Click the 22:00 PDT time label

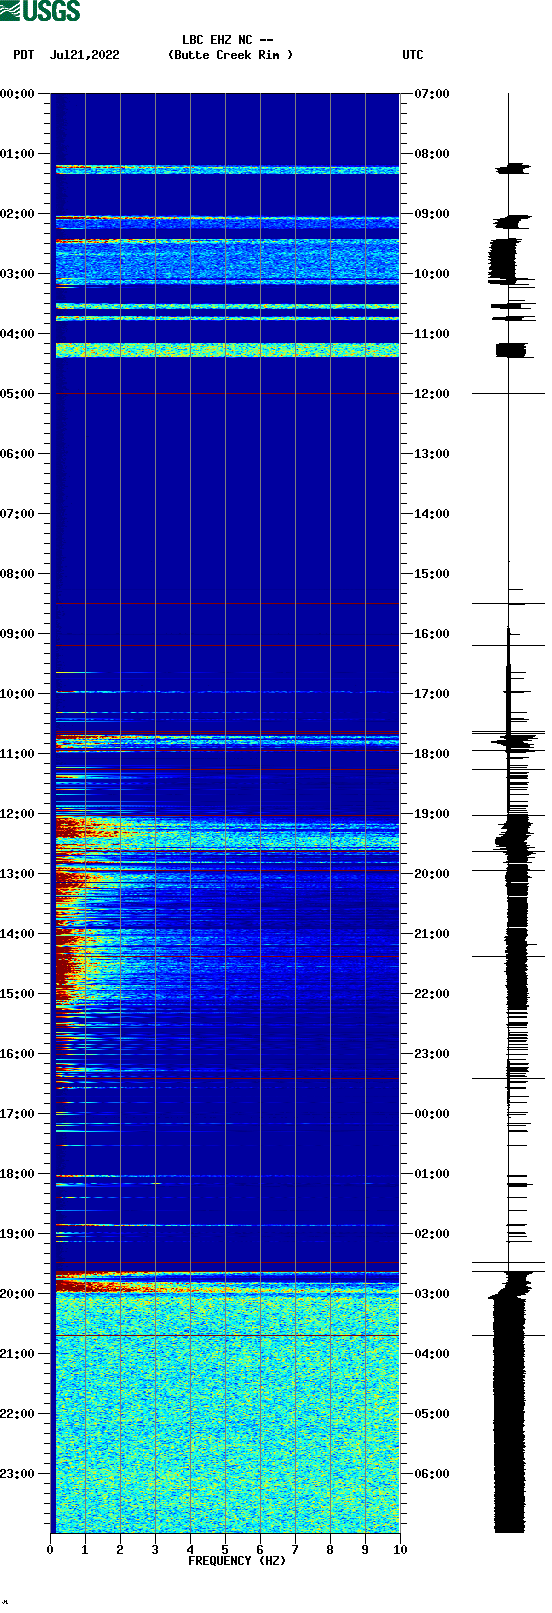click(x=18, y=1414)
